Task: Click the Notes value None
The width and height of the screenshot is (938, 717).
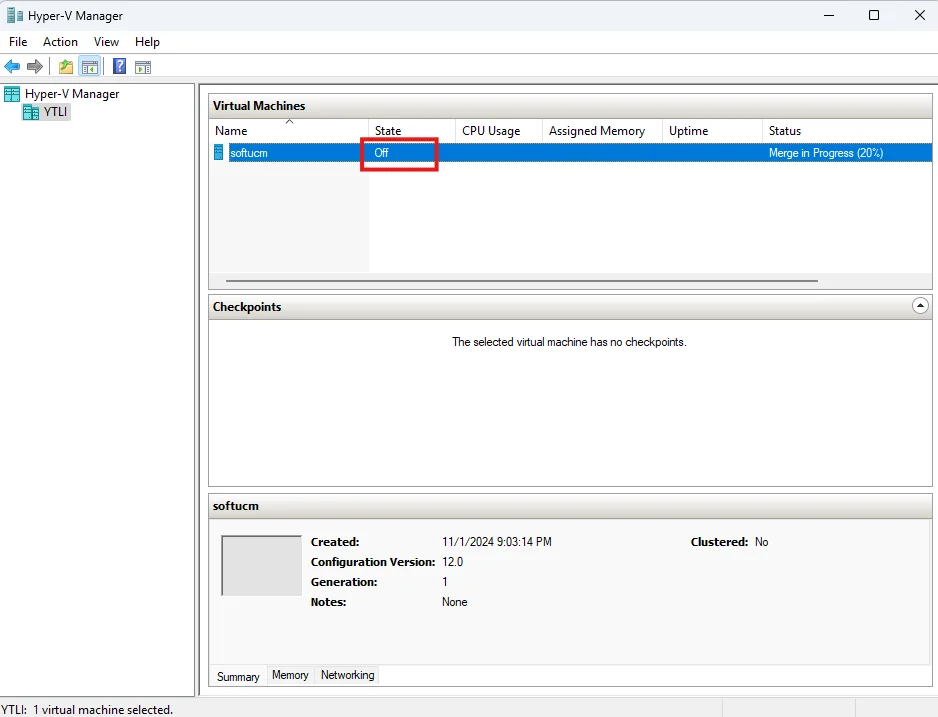Action: (455, 602)
